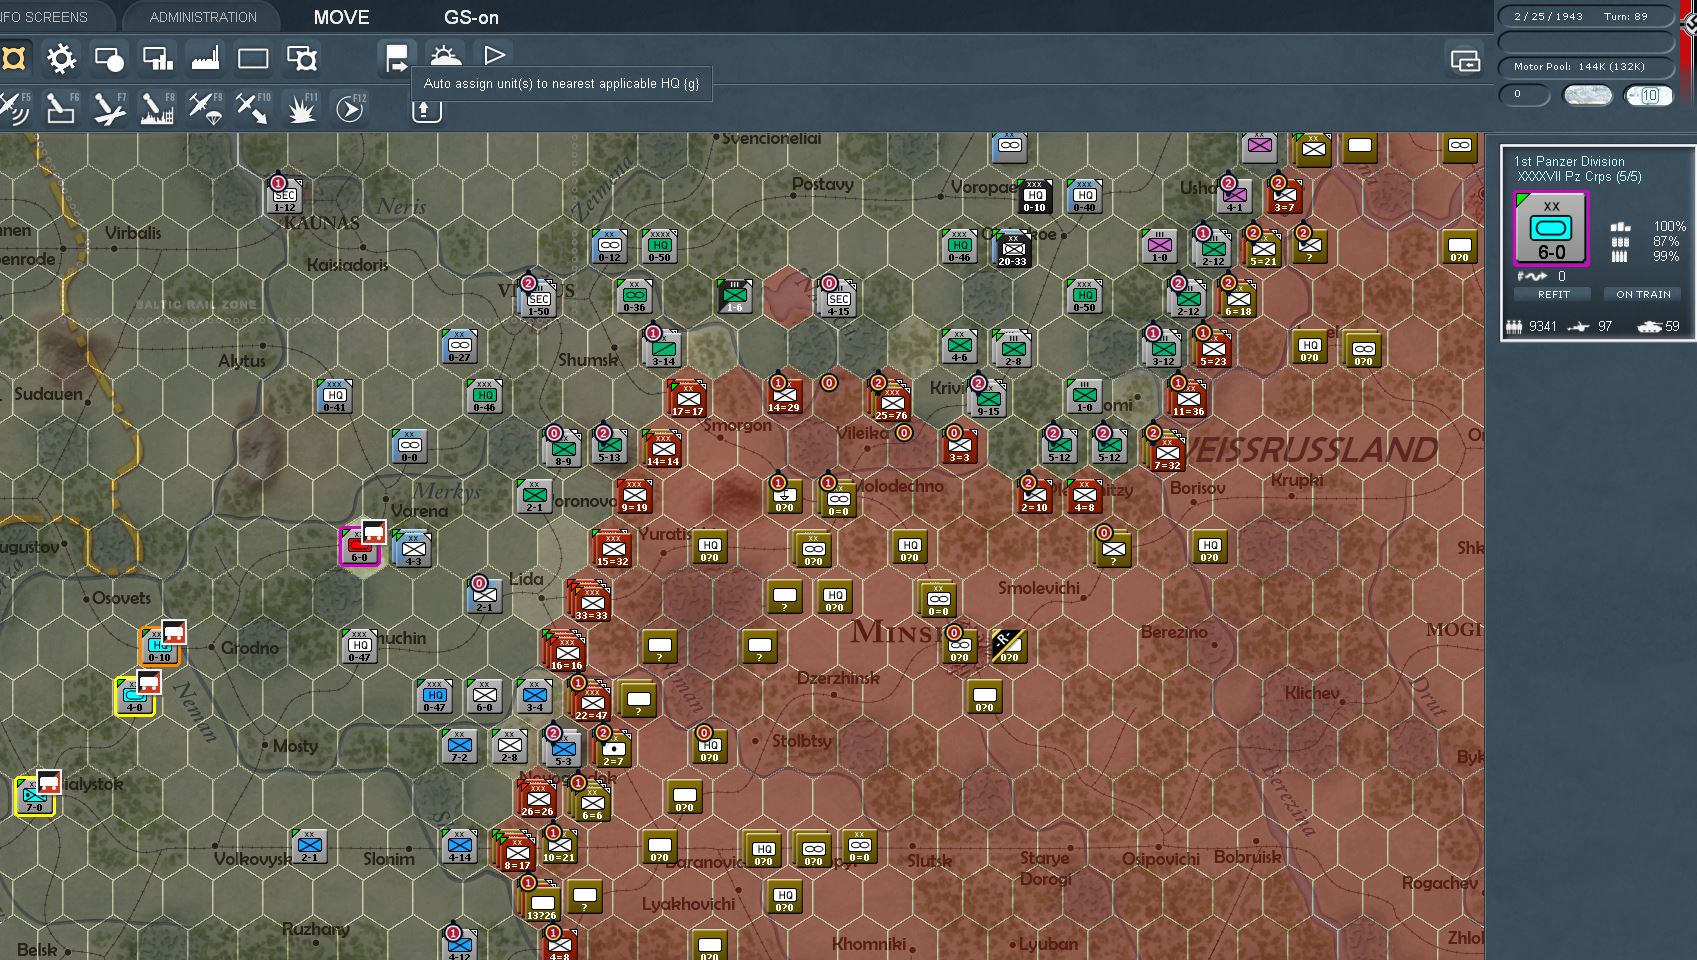Select the yellow-outlined 4-0 panzer unit
Screen dimensions: 1697x960
coord(134,696)
